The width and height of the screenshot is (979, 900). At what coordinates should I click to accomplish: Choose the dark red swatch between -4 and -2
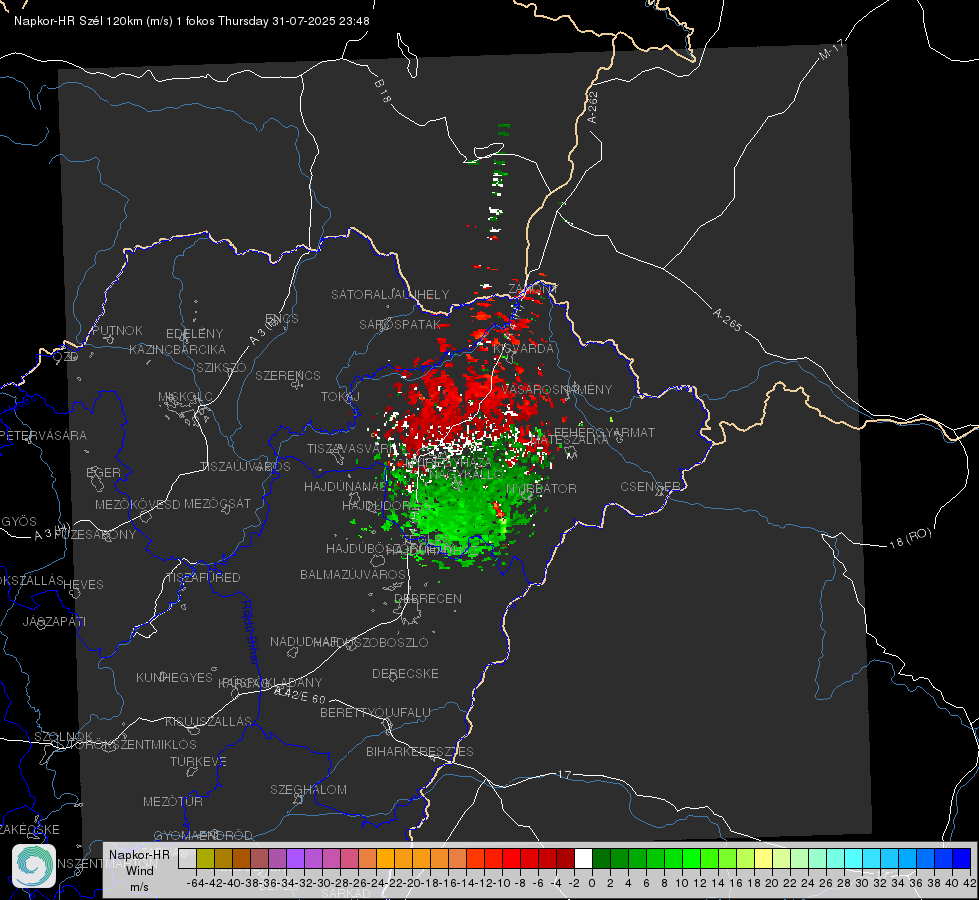point(565,858)
